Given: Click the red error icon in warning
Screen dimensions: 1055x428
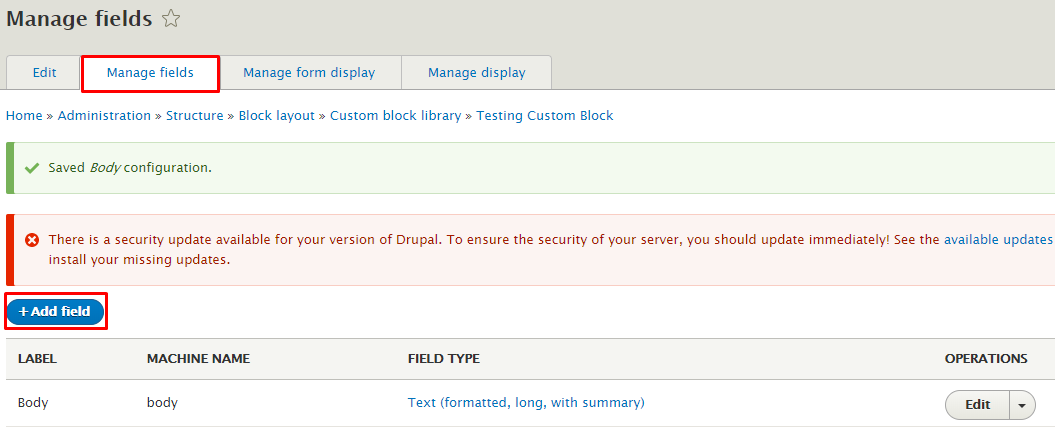Looking at the screenshot, I should [x=32, y=240].
